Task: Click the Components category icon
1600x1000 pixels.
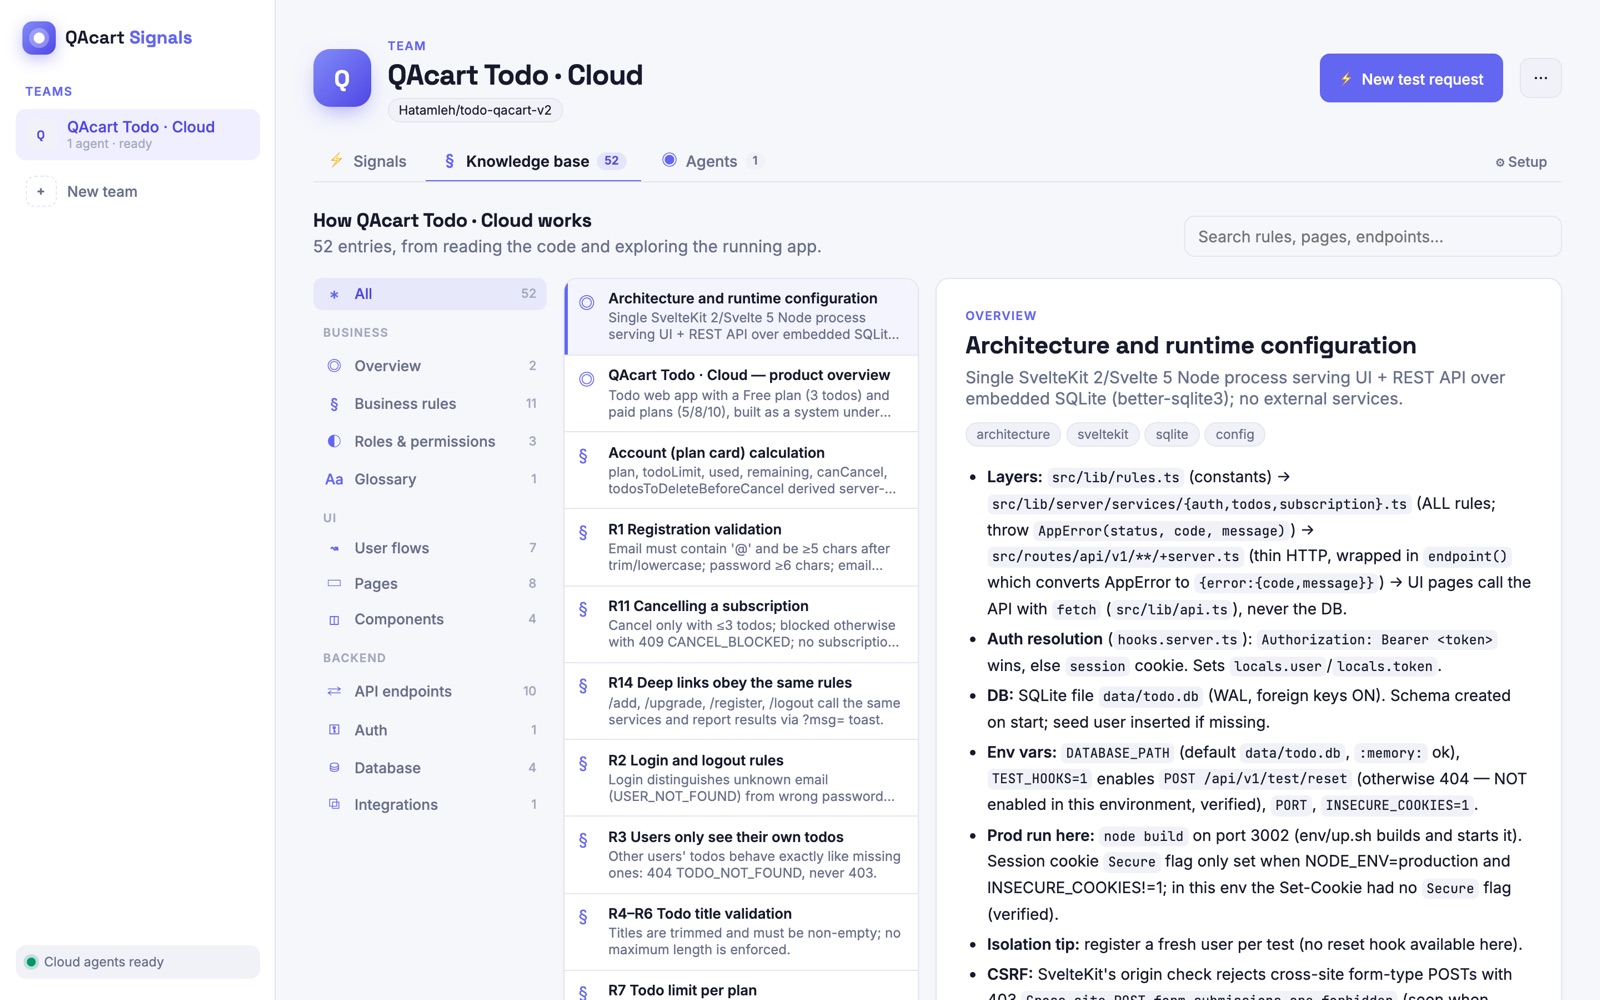Action: [x=334, y=620]
